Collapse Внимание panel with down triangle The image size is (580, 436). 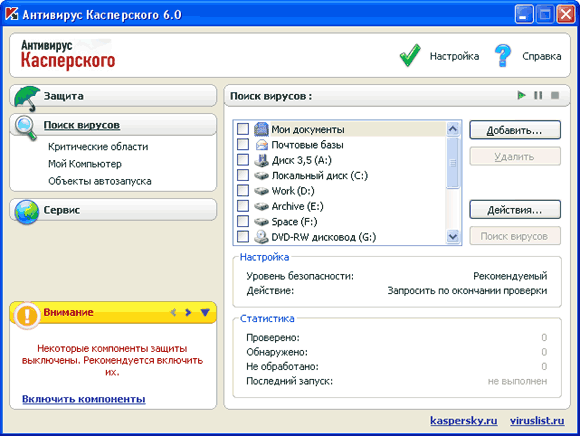pos(205,312)
